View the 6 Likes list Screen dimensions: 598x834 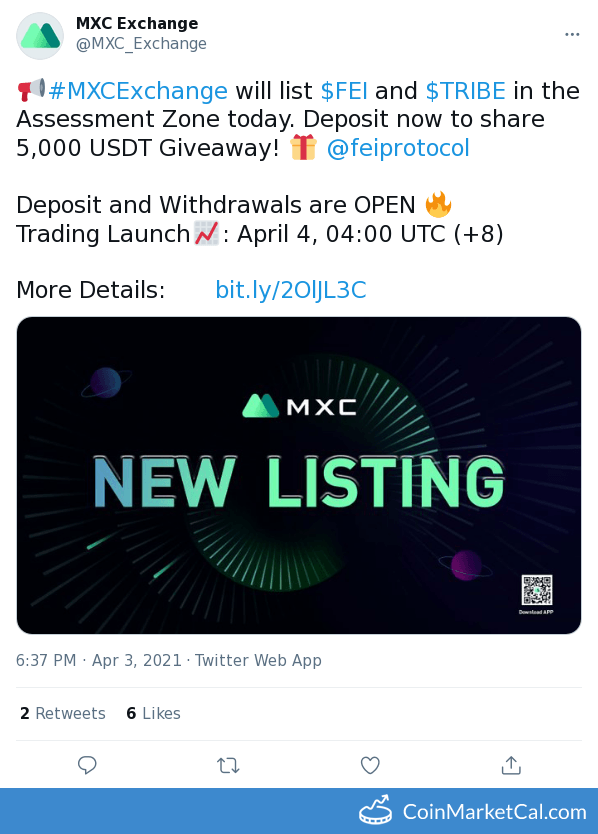click(153, 713)
